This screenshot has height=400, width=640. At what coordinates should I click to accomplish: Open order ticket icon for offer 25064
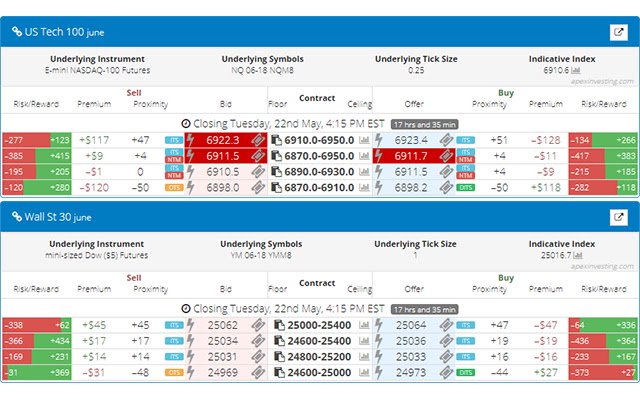[446, 325]
